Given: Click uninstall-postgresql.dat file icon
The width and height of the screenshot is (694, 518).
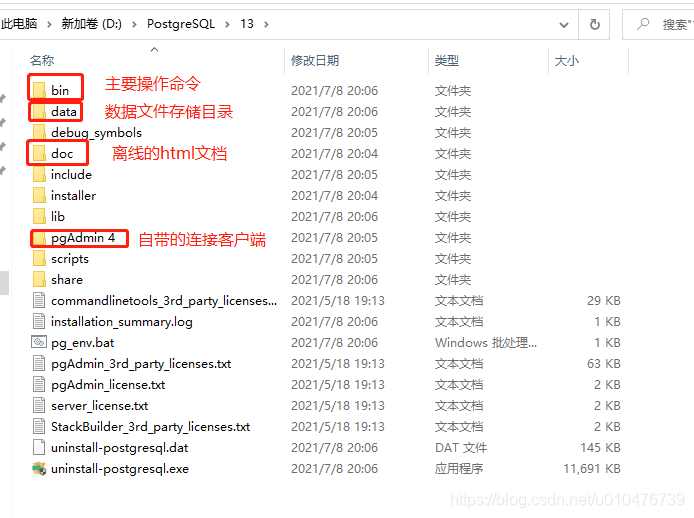Looking at the screenshot, I should (x=39, y=448).
